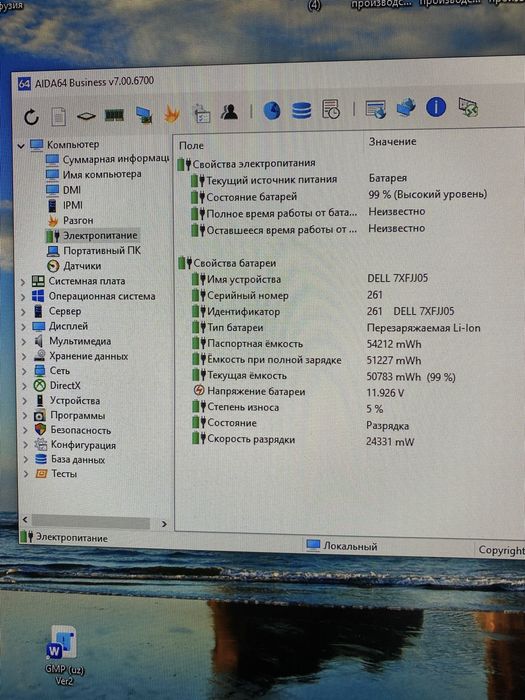Viewport: 525px width, 700px height.
Task: Select the Свойства батареи group row
Action: pyautogui.click(x=227, y=263)
